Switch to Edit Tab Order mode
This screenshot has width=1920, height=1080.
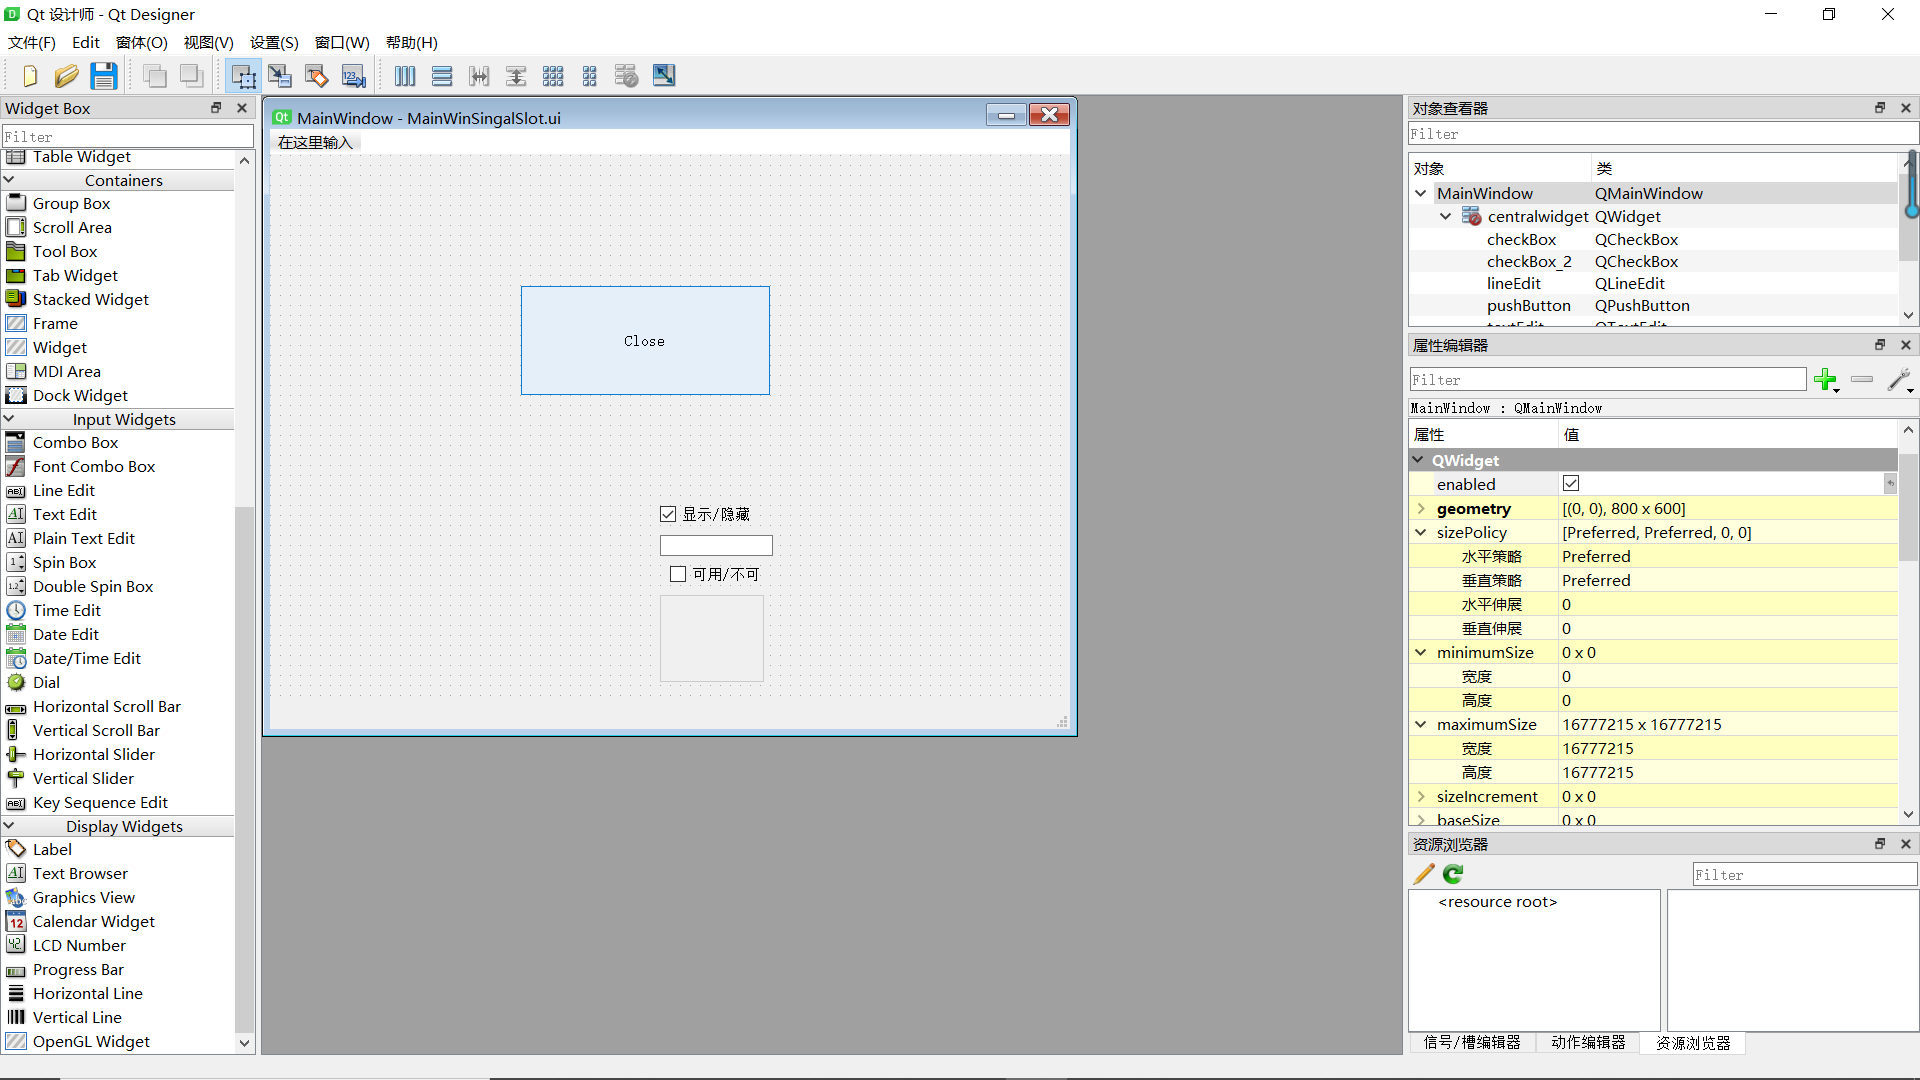click(353, 76)
